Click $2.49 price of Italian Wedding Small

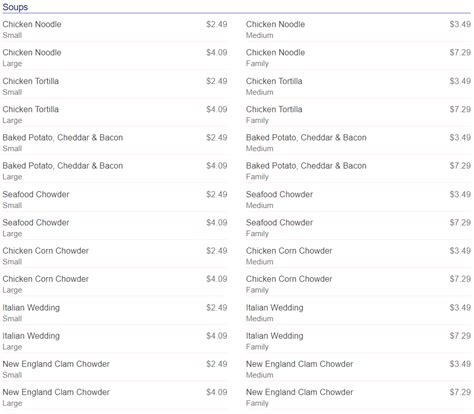coord(217,308)
